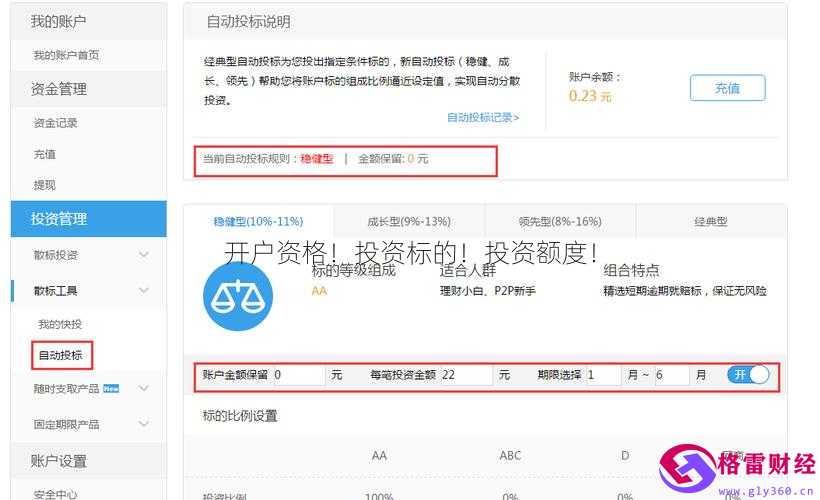Screen dimensions: 820x500
Task: Expand the 固定期限产品 chevron
Action: coord(144,424)
